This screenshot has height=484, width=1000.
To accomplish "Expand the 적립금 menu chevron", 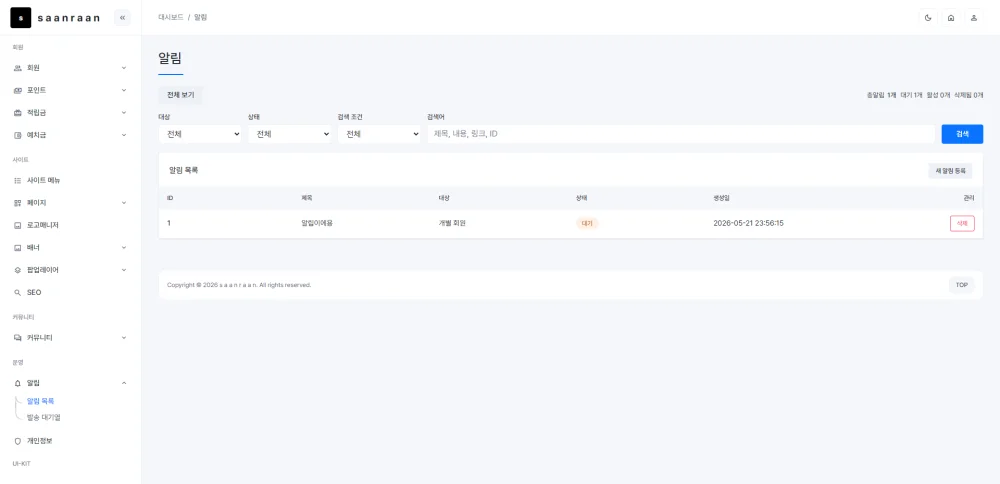I will click(x=124, y=113).
